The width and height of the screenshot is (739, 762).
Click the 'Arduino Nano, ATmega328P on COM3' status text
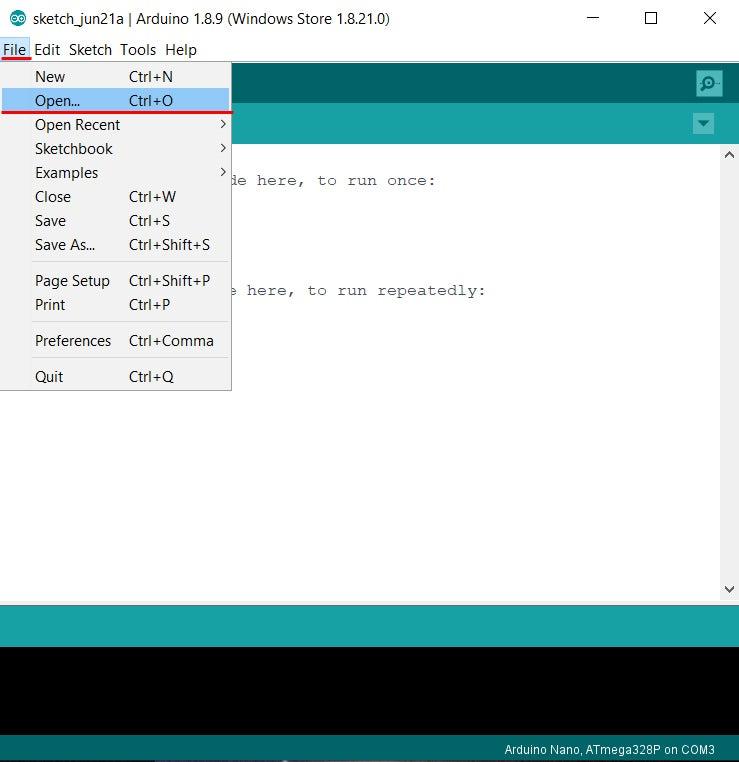point(609,749)
